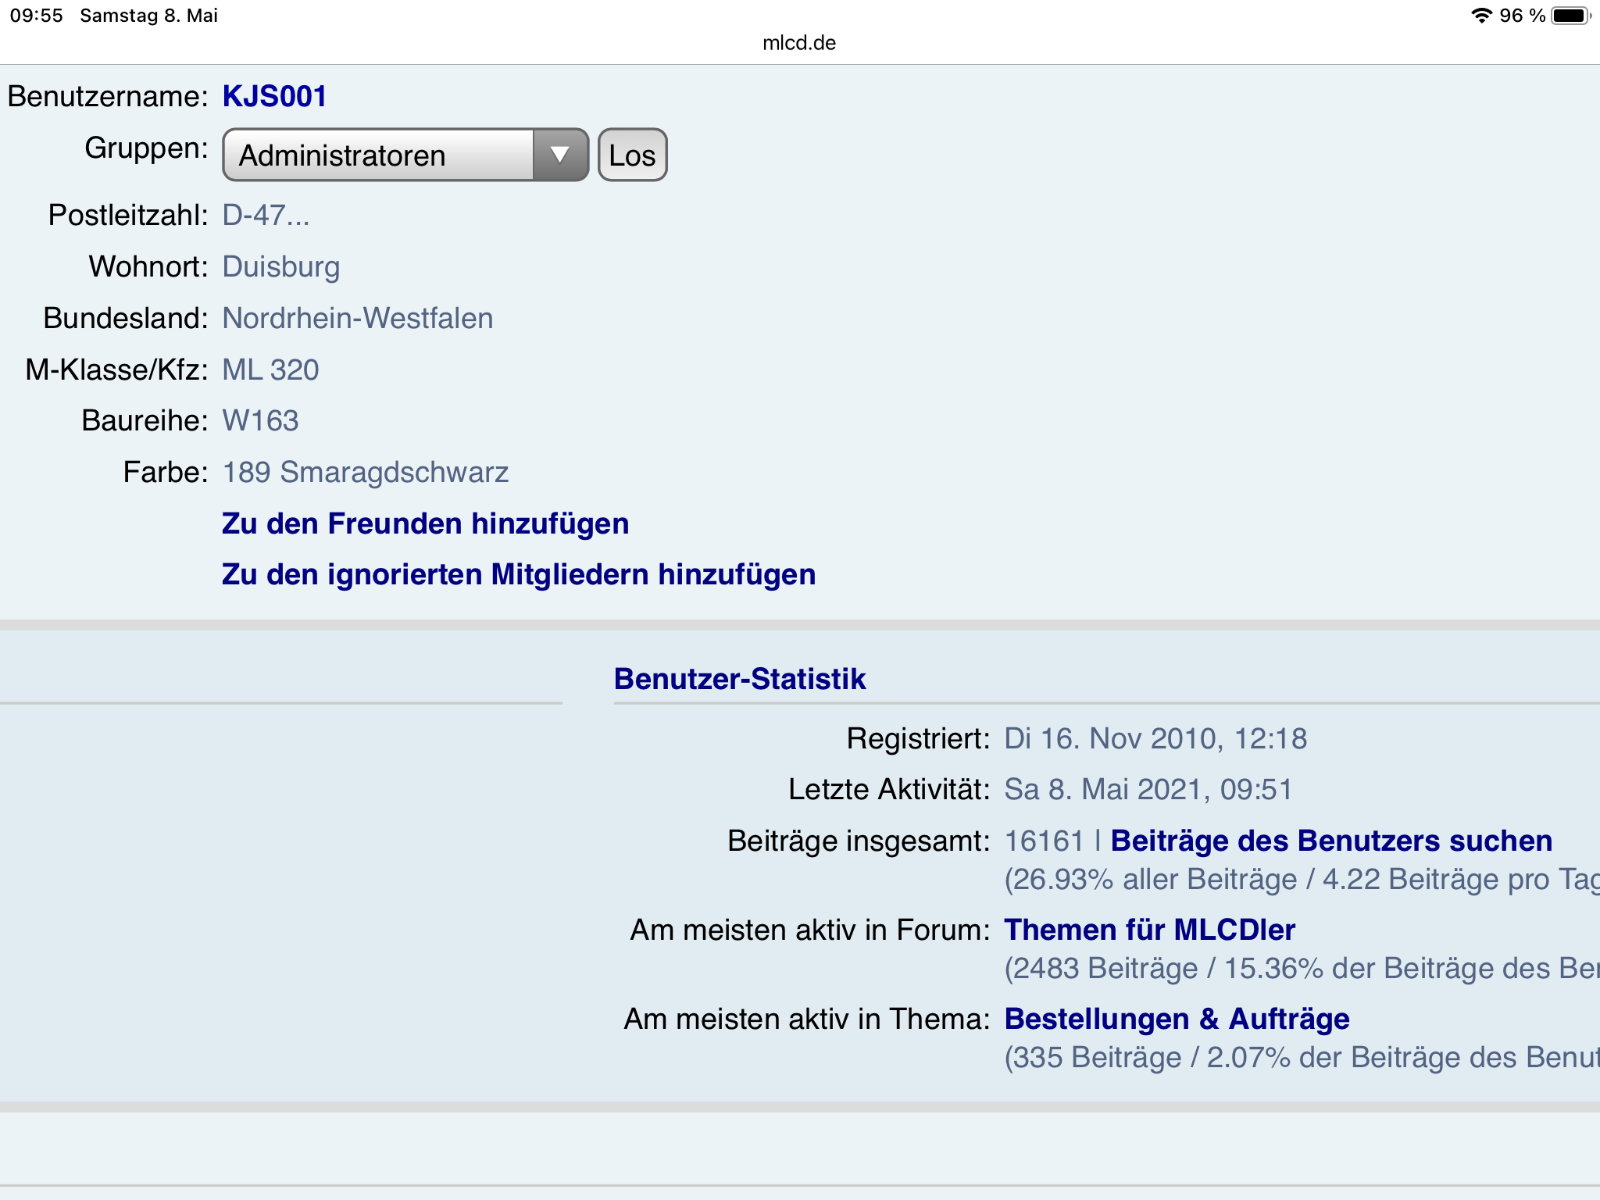Image resolution: width=1600 pixels, height=1200 pixels.
Task: Click the Wohnort value Duisburg
Action: pyautogui.click(x=281, y=266)
